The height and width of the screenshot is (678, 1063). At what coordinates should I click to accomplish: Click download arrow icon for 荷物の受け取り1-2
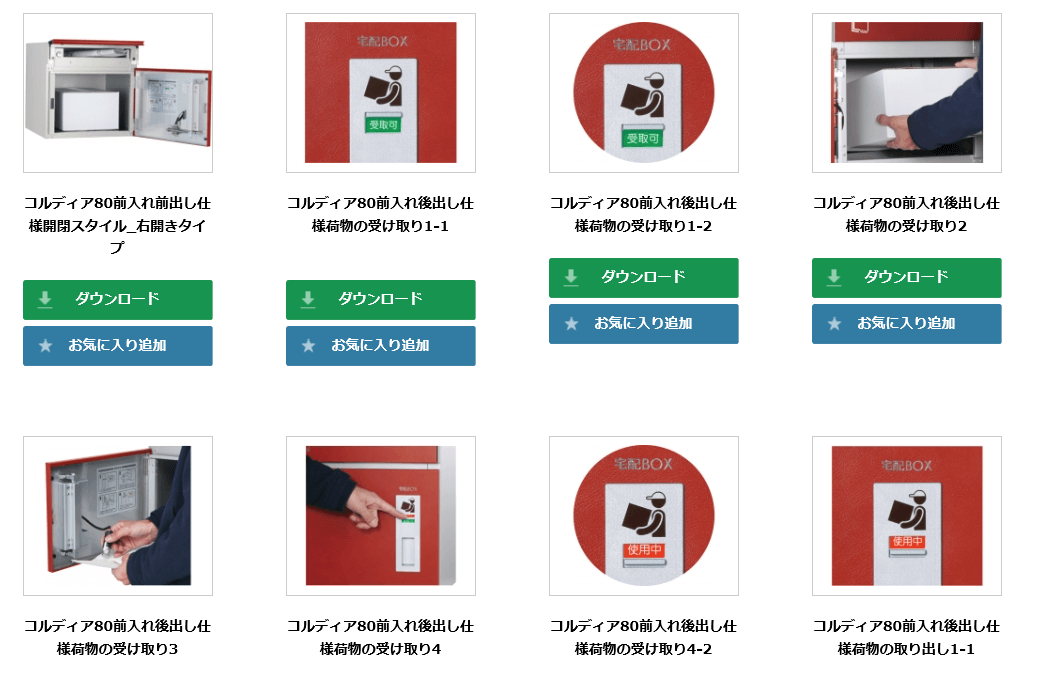click(x=571, y=277)
